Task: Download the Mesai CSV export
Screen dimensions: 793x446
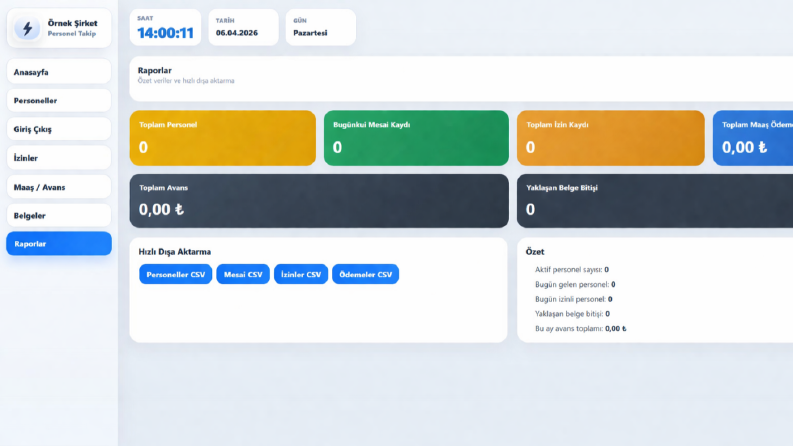Action: [243, 275]
